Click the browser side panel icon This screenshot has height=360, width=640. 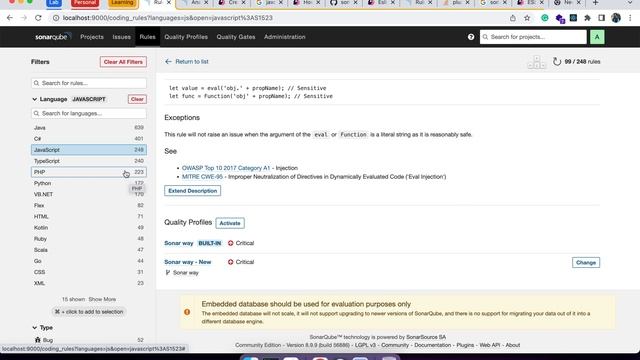click(x=602, y=18)
